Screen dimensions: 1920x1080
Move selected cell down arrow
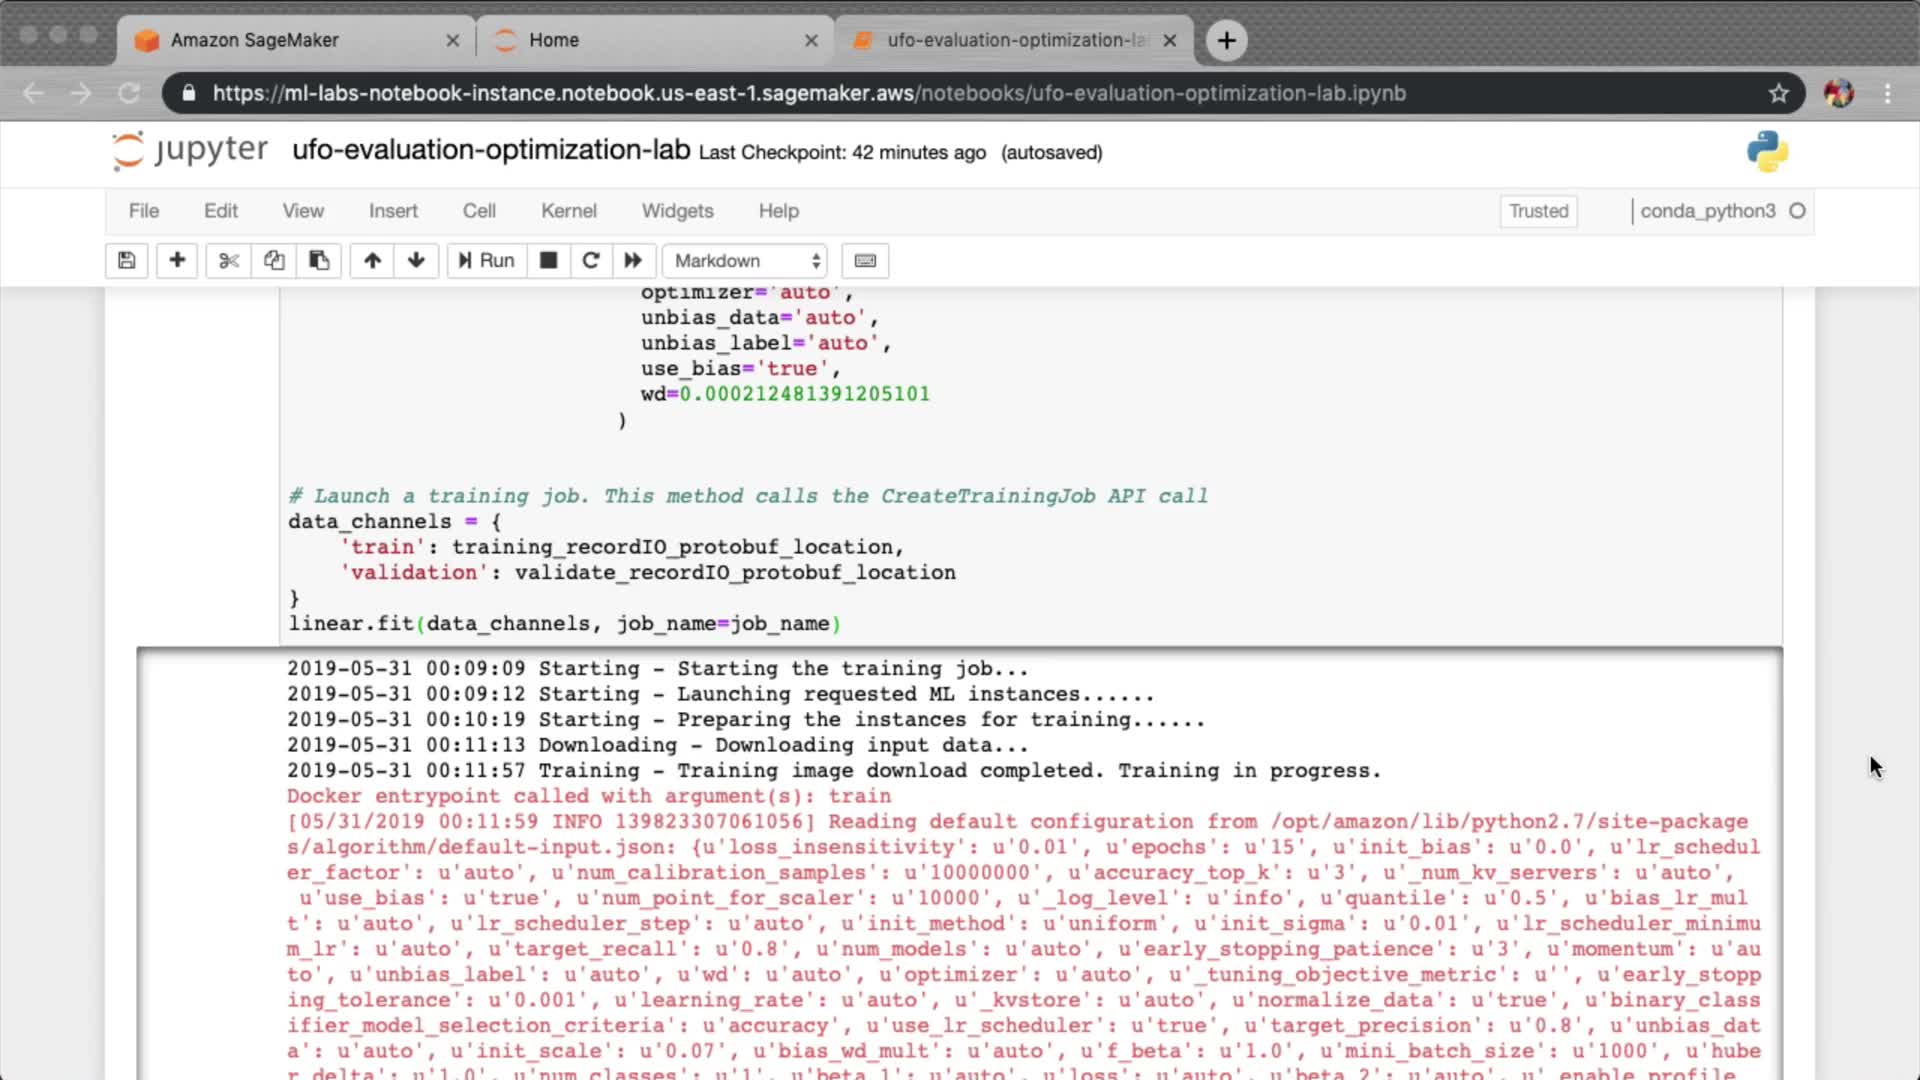coord(416,261)
